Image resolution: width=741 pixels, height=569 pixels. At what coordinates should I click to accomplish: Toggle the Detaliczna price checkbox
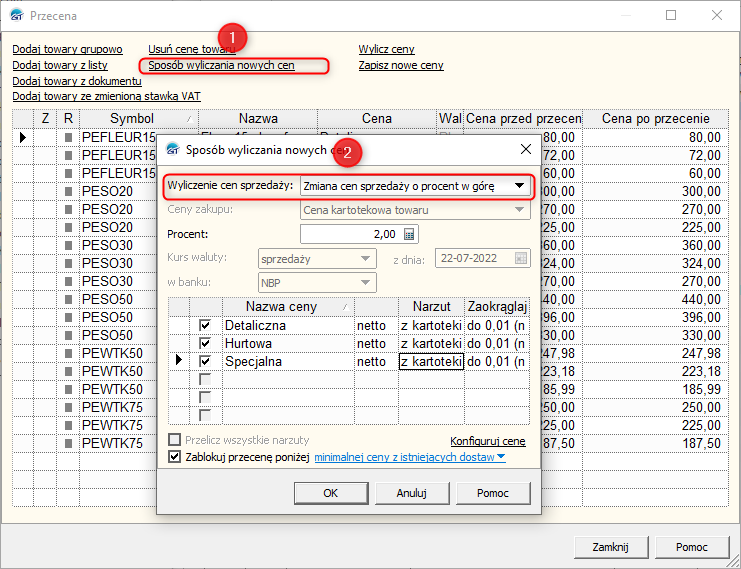click(205, 325)
